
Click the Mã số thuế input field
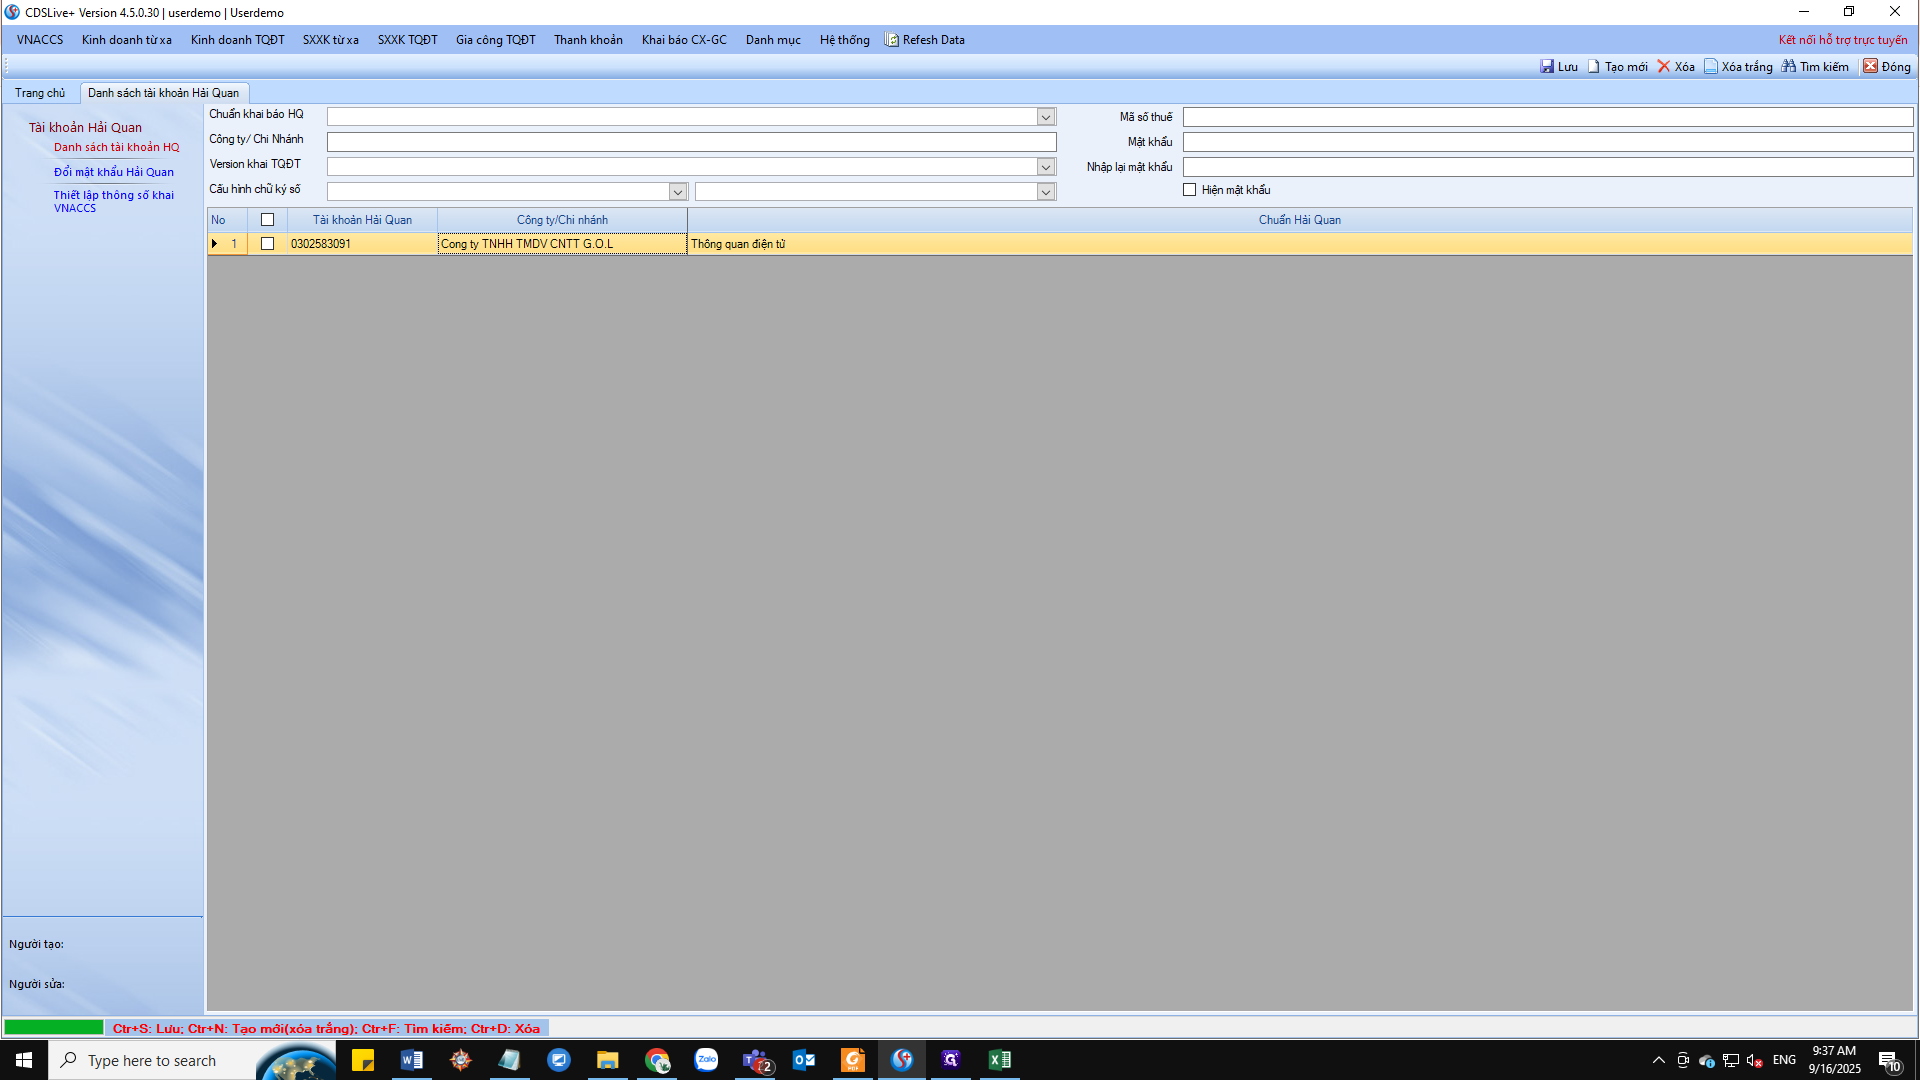[x=1547, y=117]
